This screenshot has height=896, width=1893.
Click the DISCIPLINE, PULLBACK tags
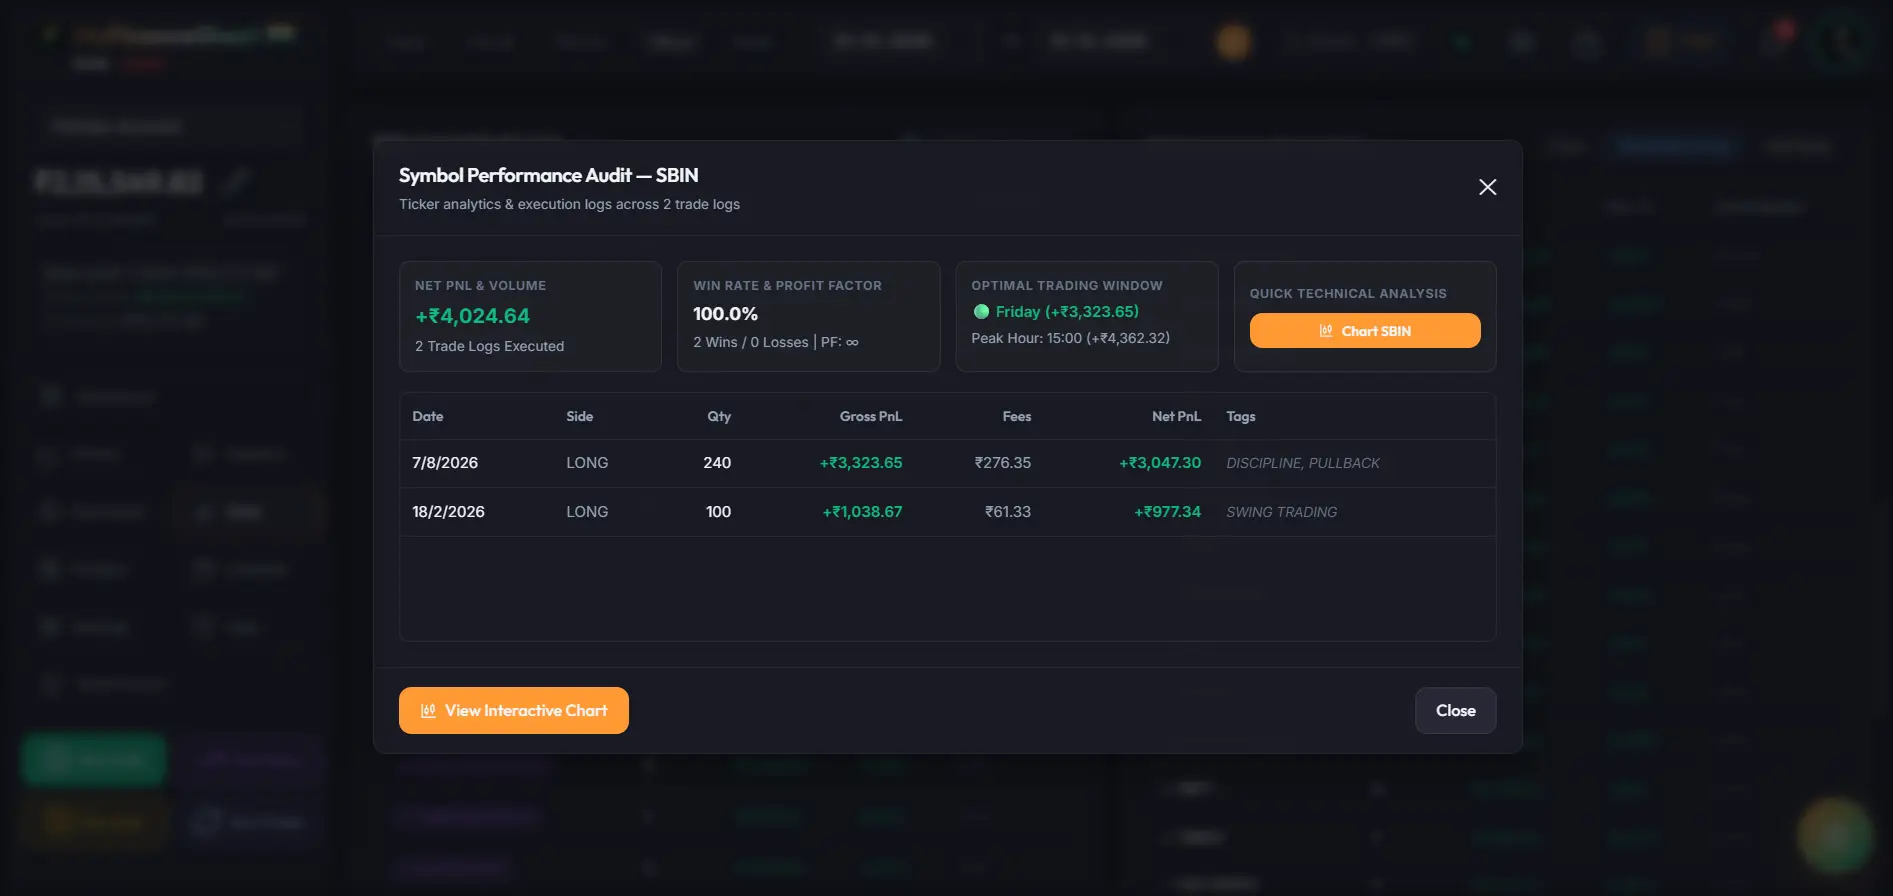pyautogui.click(x=1303, y=463)
